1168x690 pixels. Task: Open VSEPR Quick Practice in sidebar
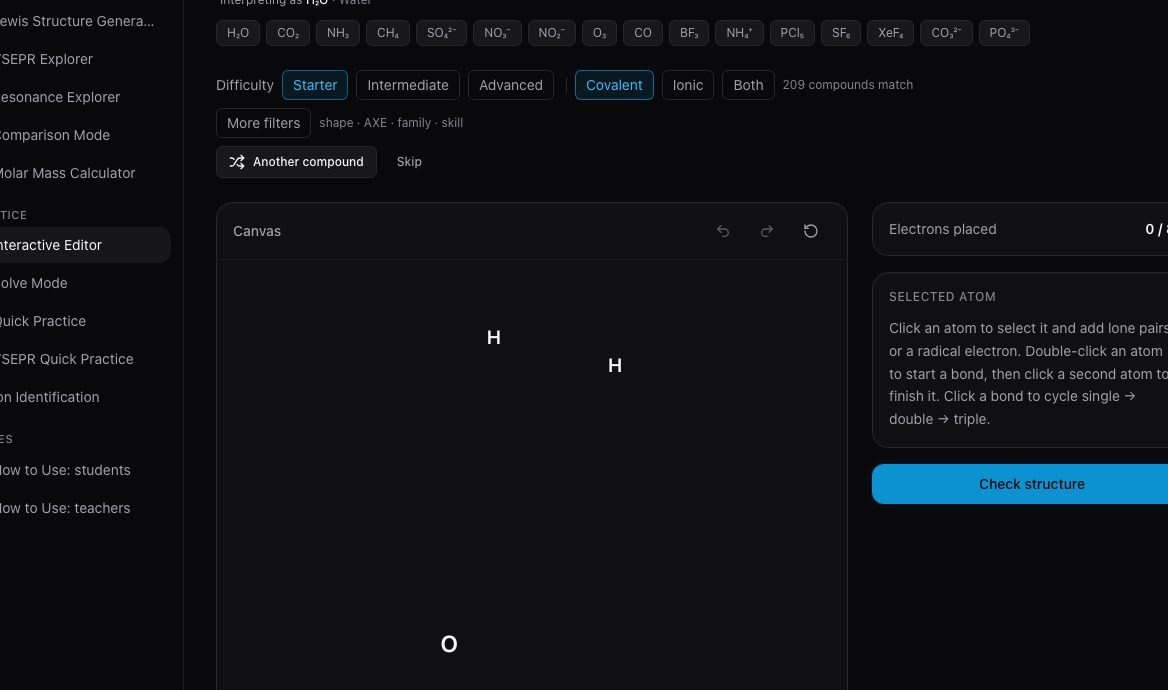(x=66, y=359)
